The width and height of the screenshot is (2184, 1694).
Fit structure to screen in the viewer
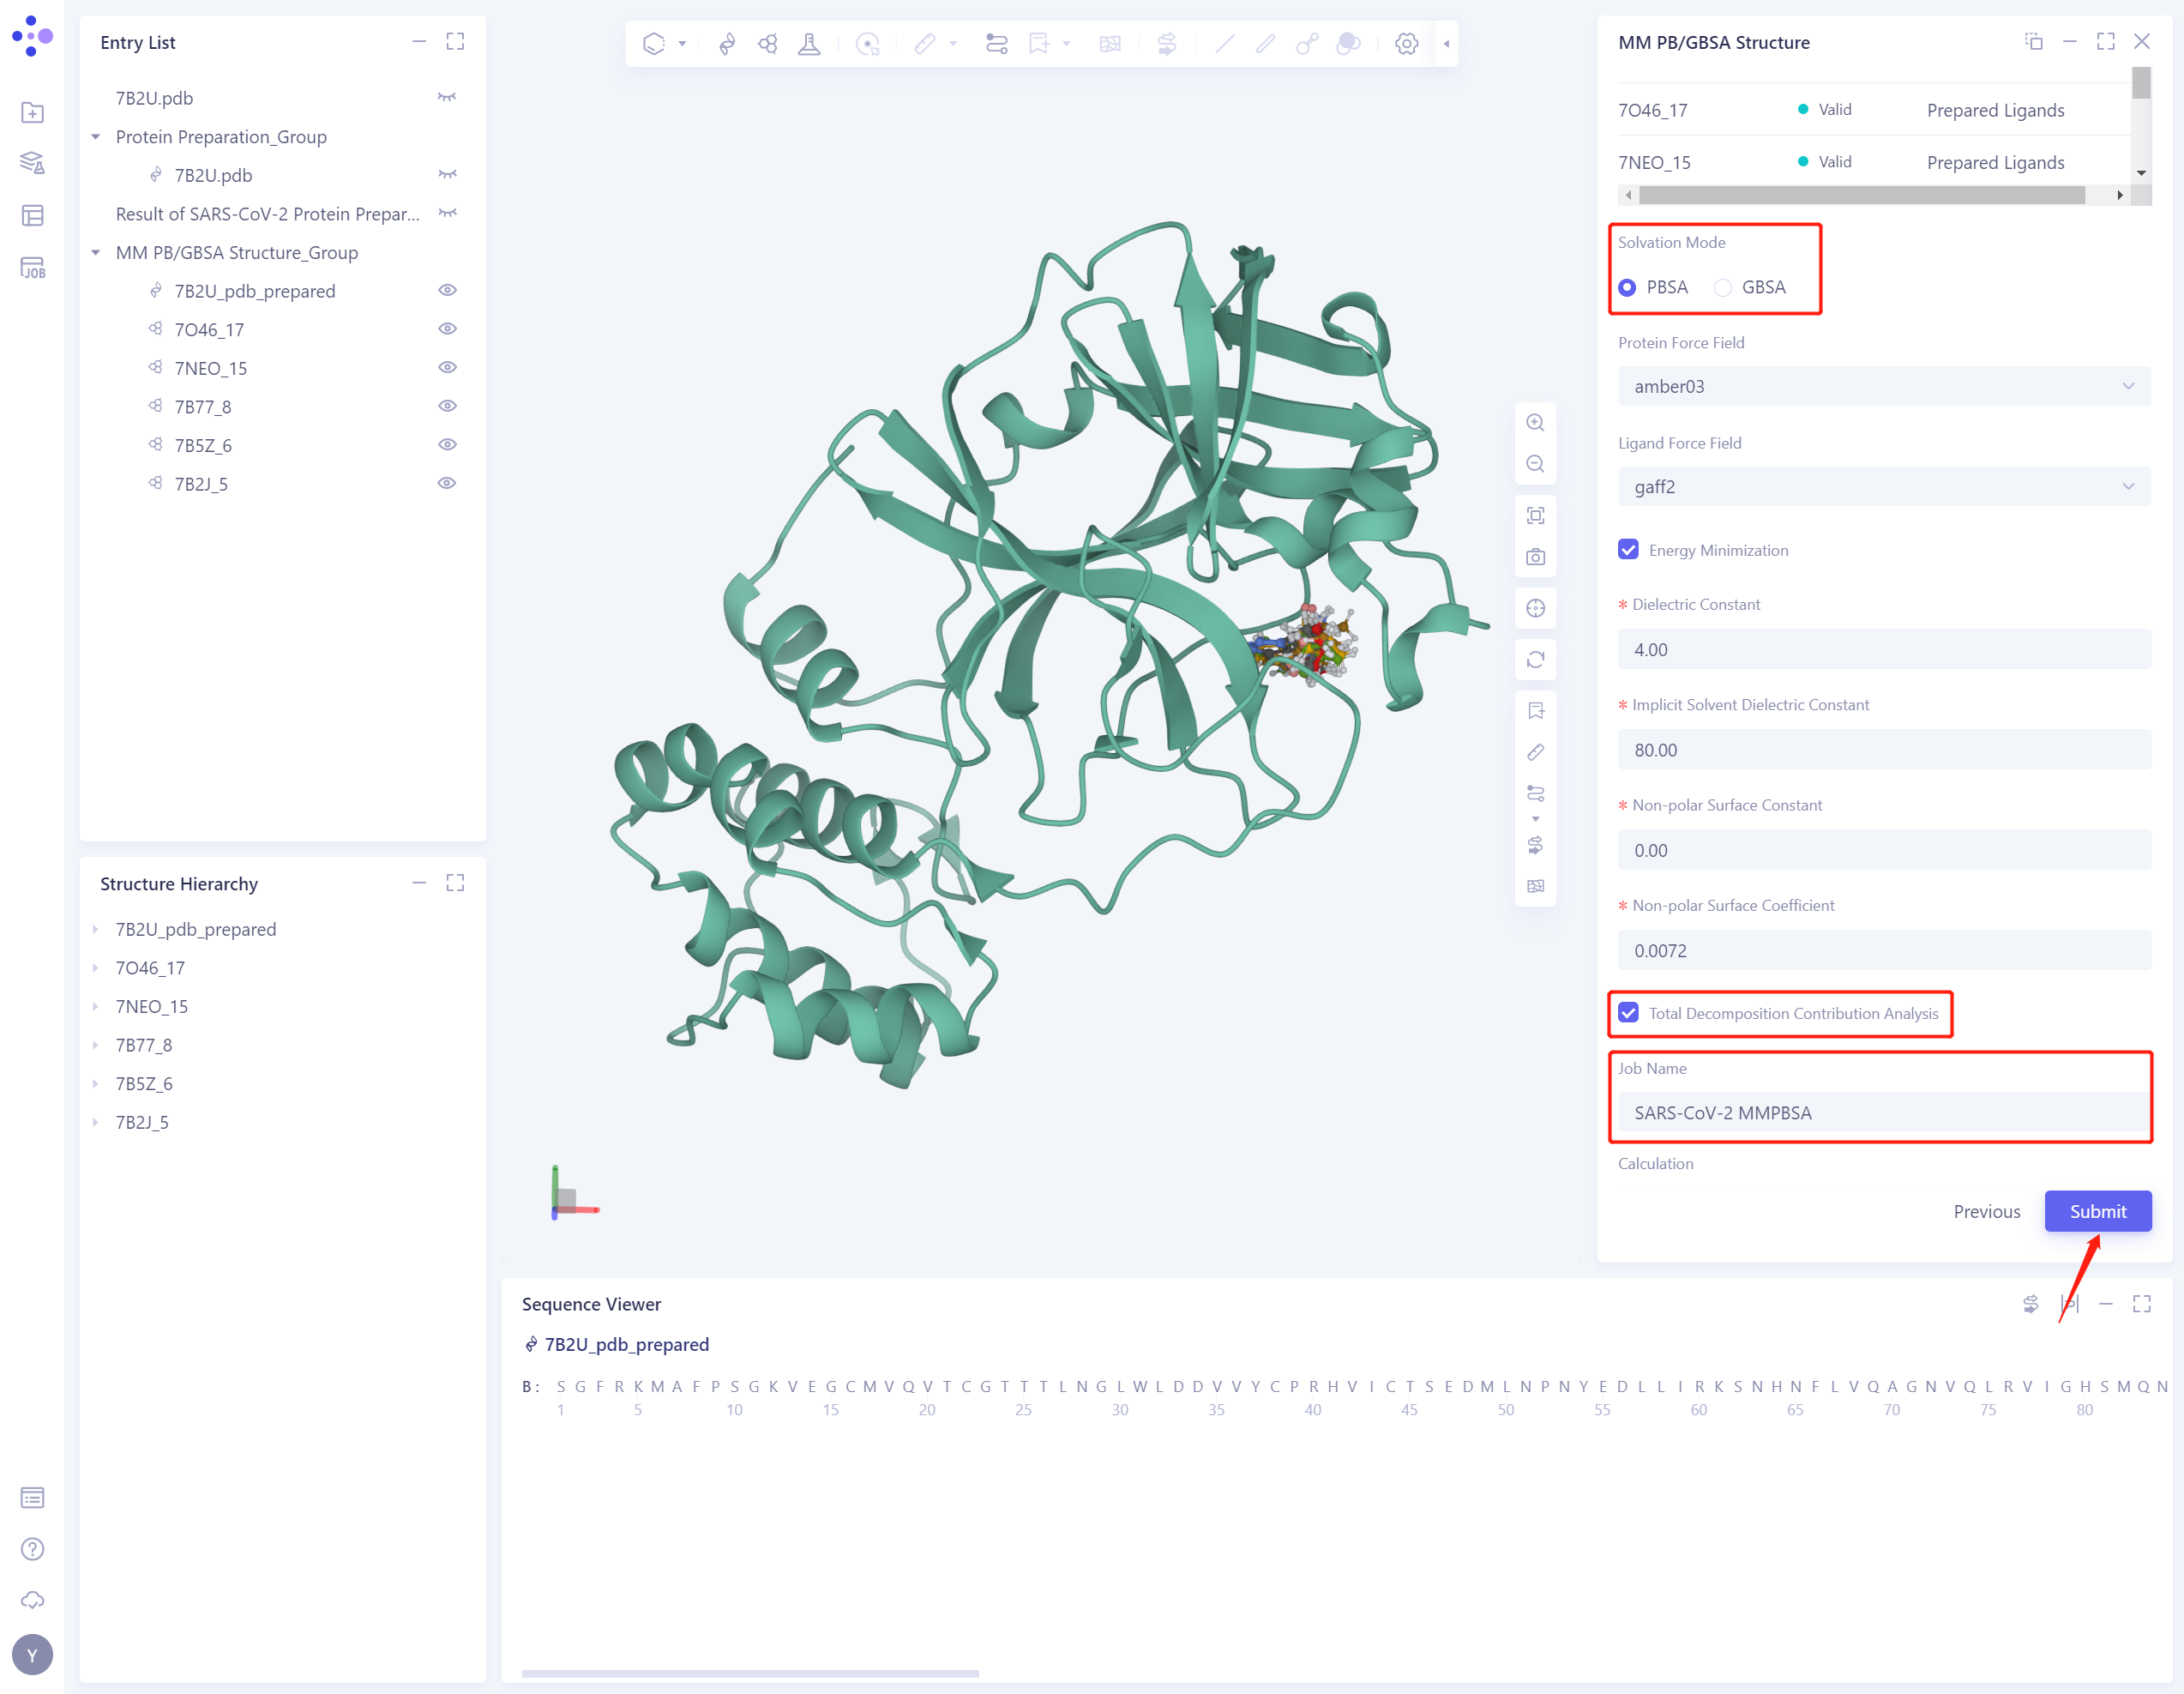pos(1535,515)
